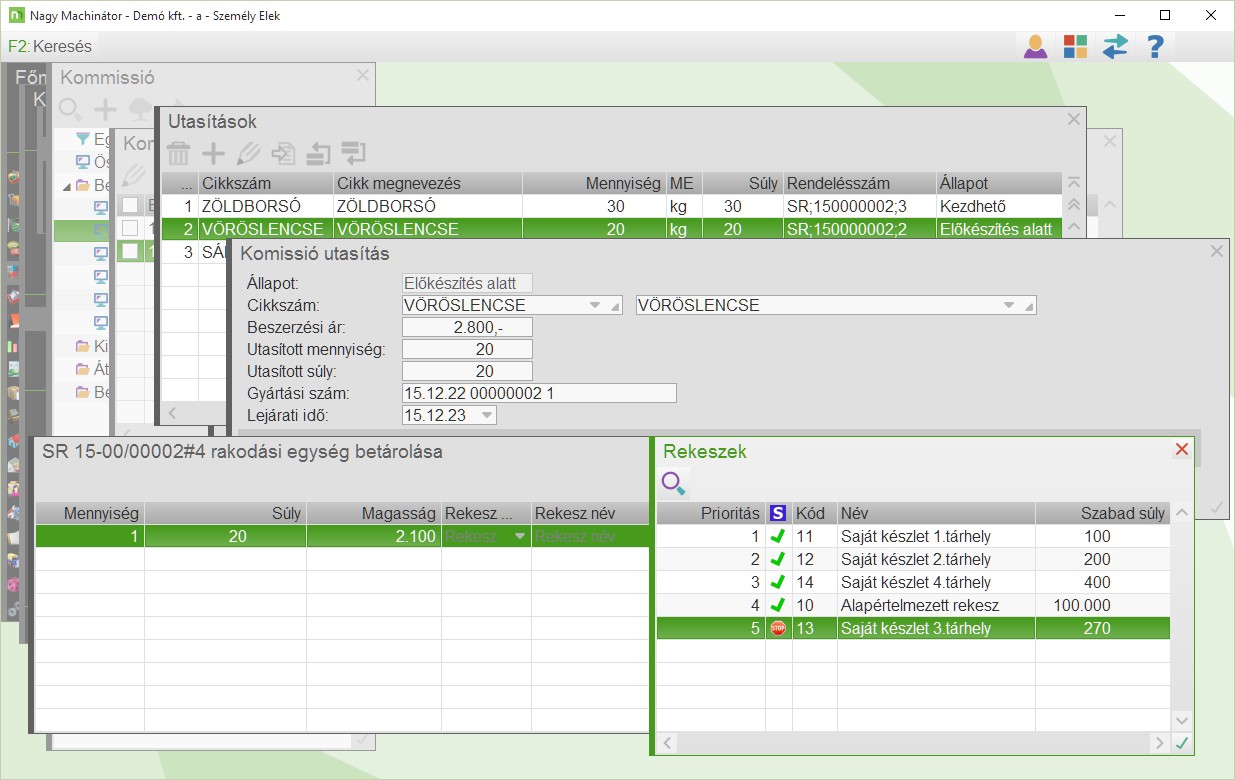Click the 100.000 free weight cell
The height and width of the screenshot is (780, 1235).
tap(1103, 605)
